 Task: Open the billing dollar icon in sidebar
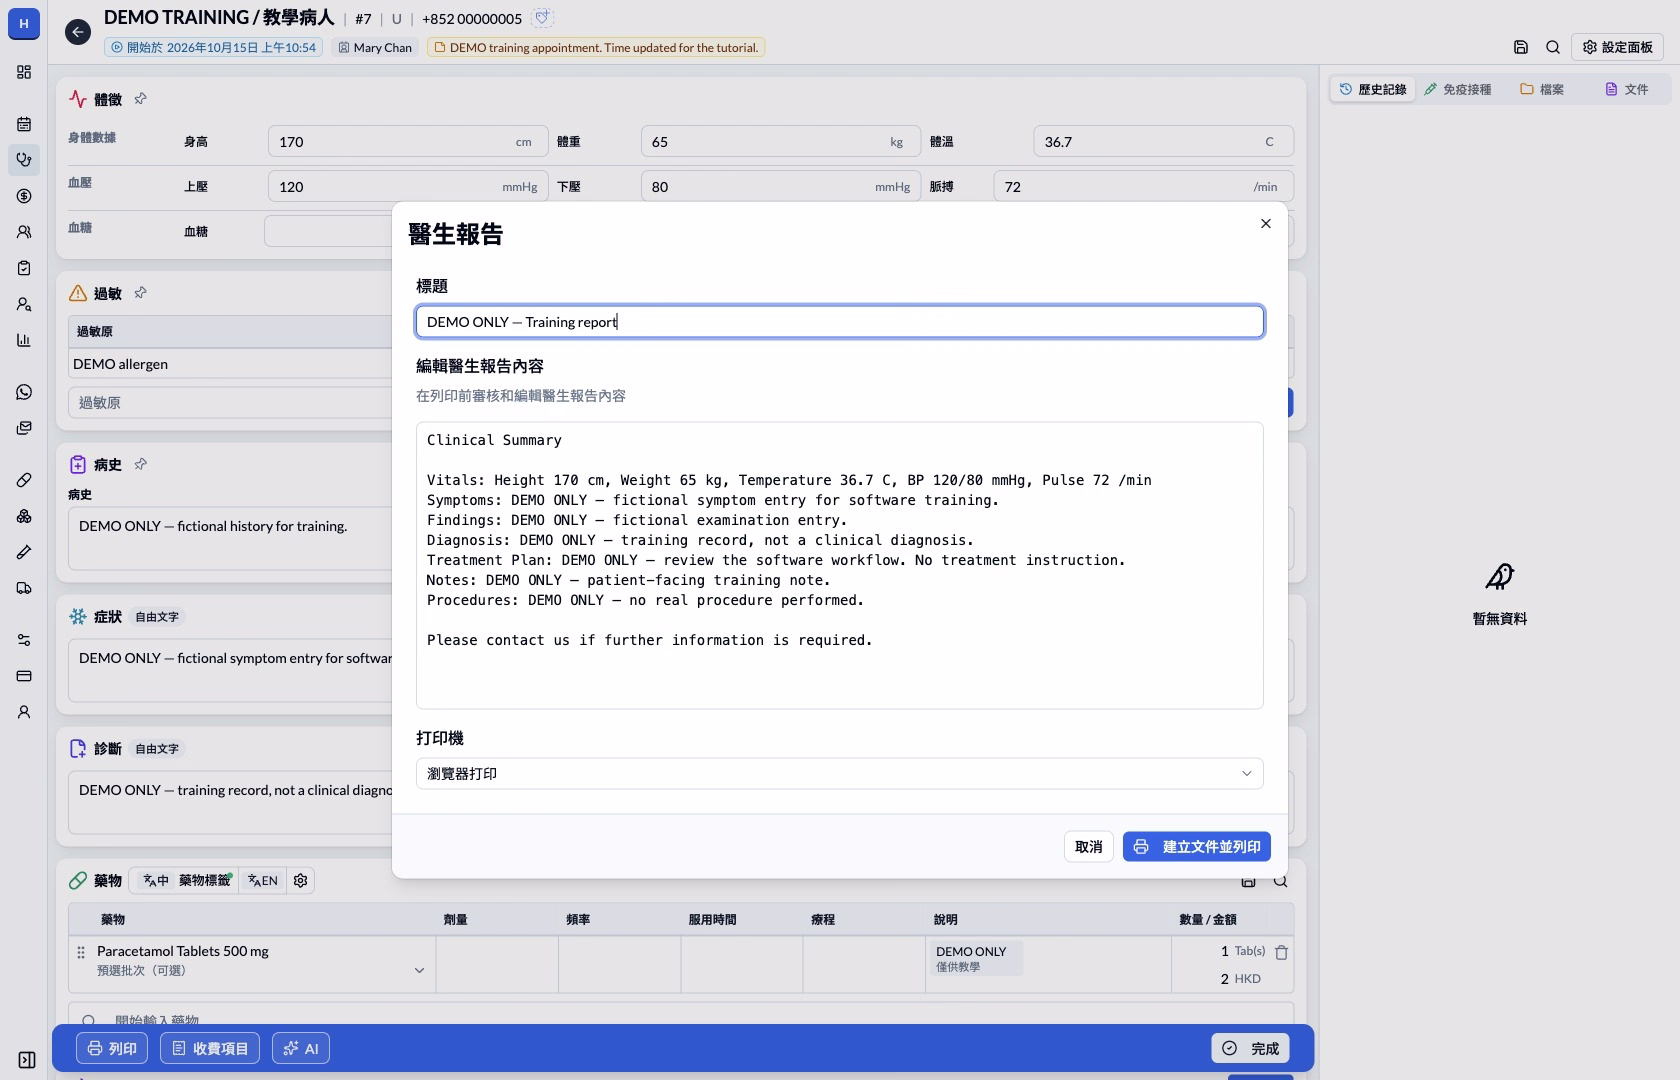24,196
